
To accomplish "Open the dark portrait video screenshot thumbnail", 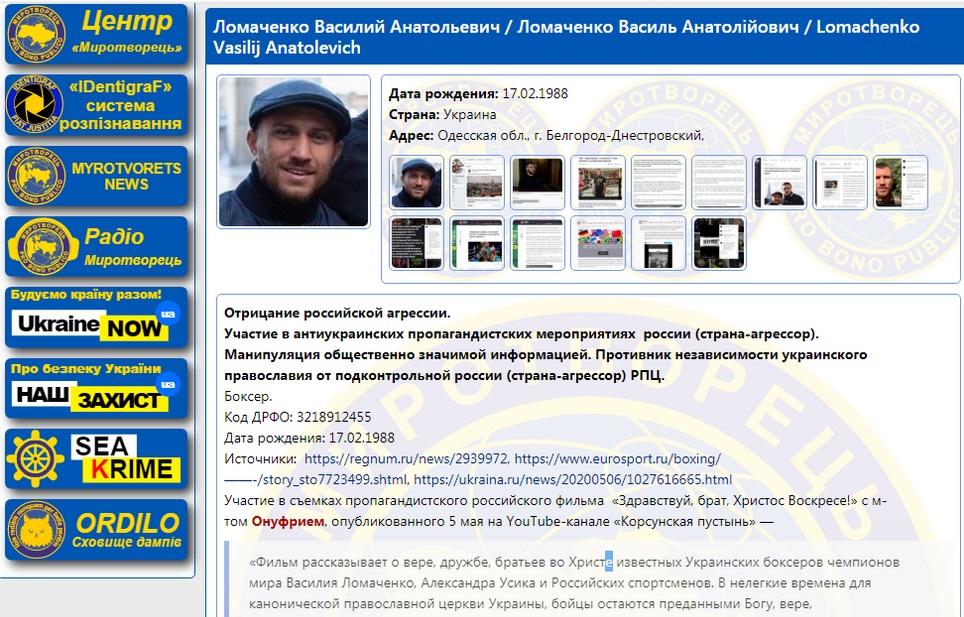I will point(538,183).
